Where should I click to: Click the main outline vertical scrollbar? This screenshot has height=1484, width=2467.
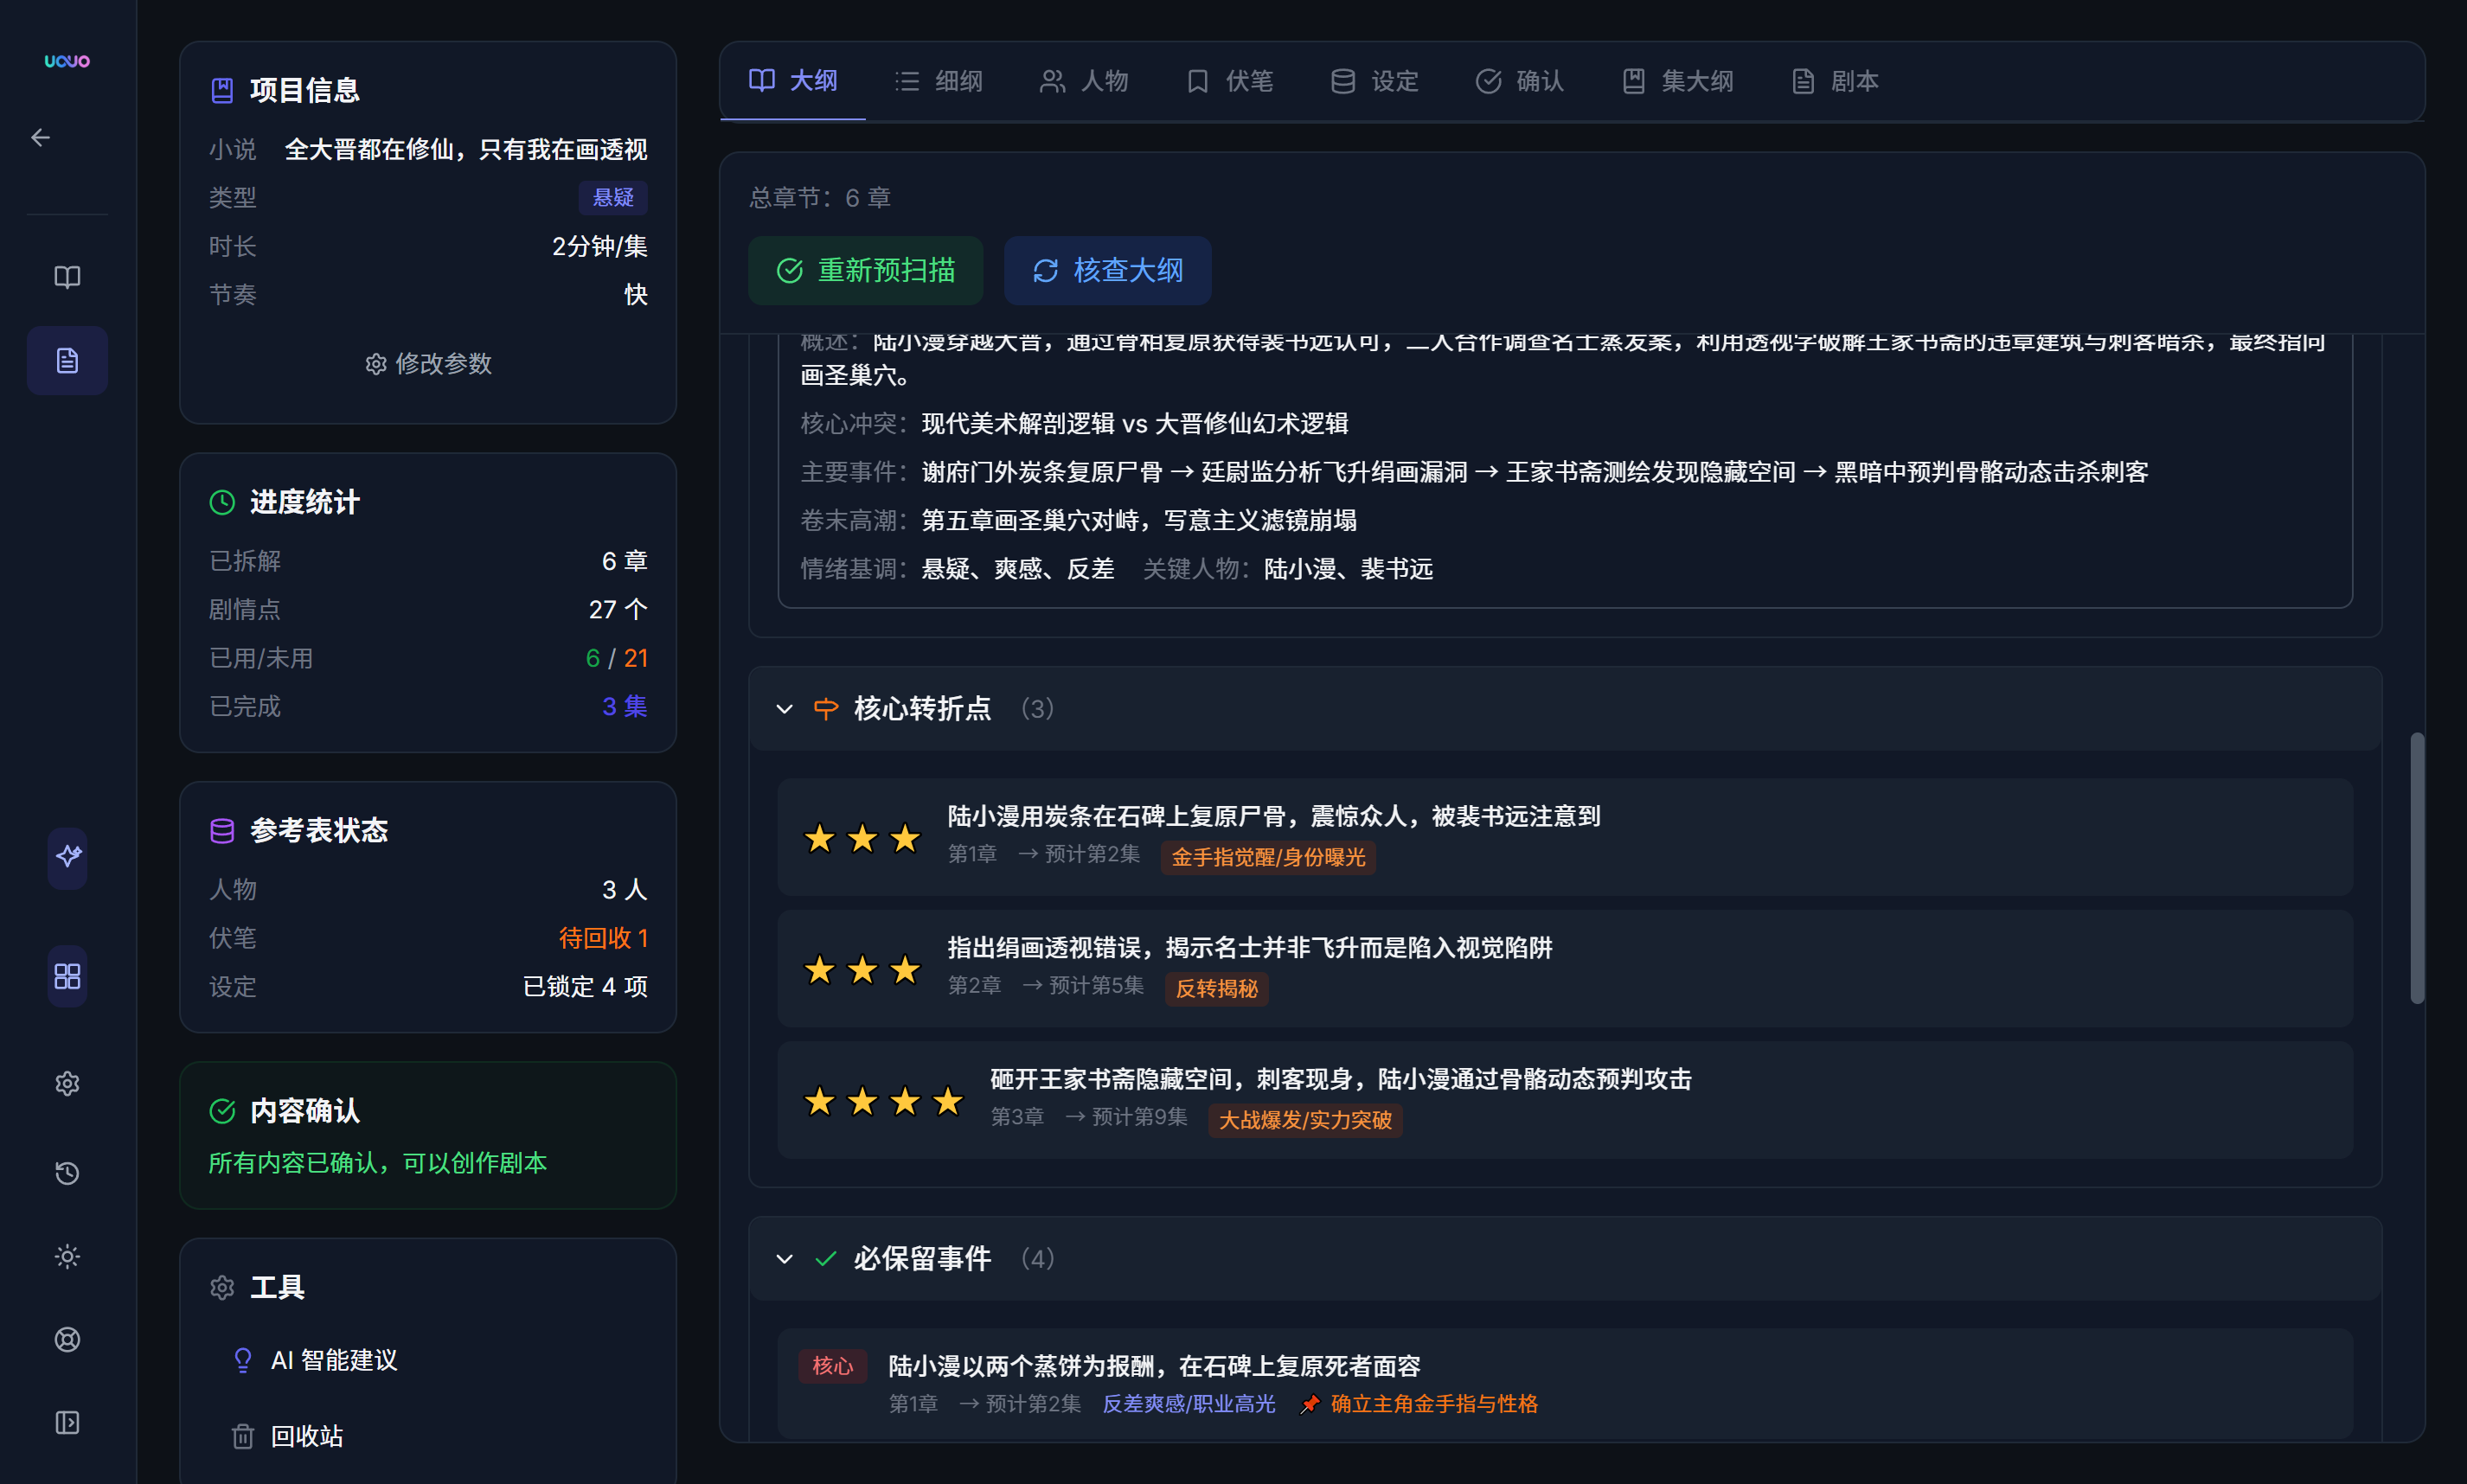coord(2416,868)
